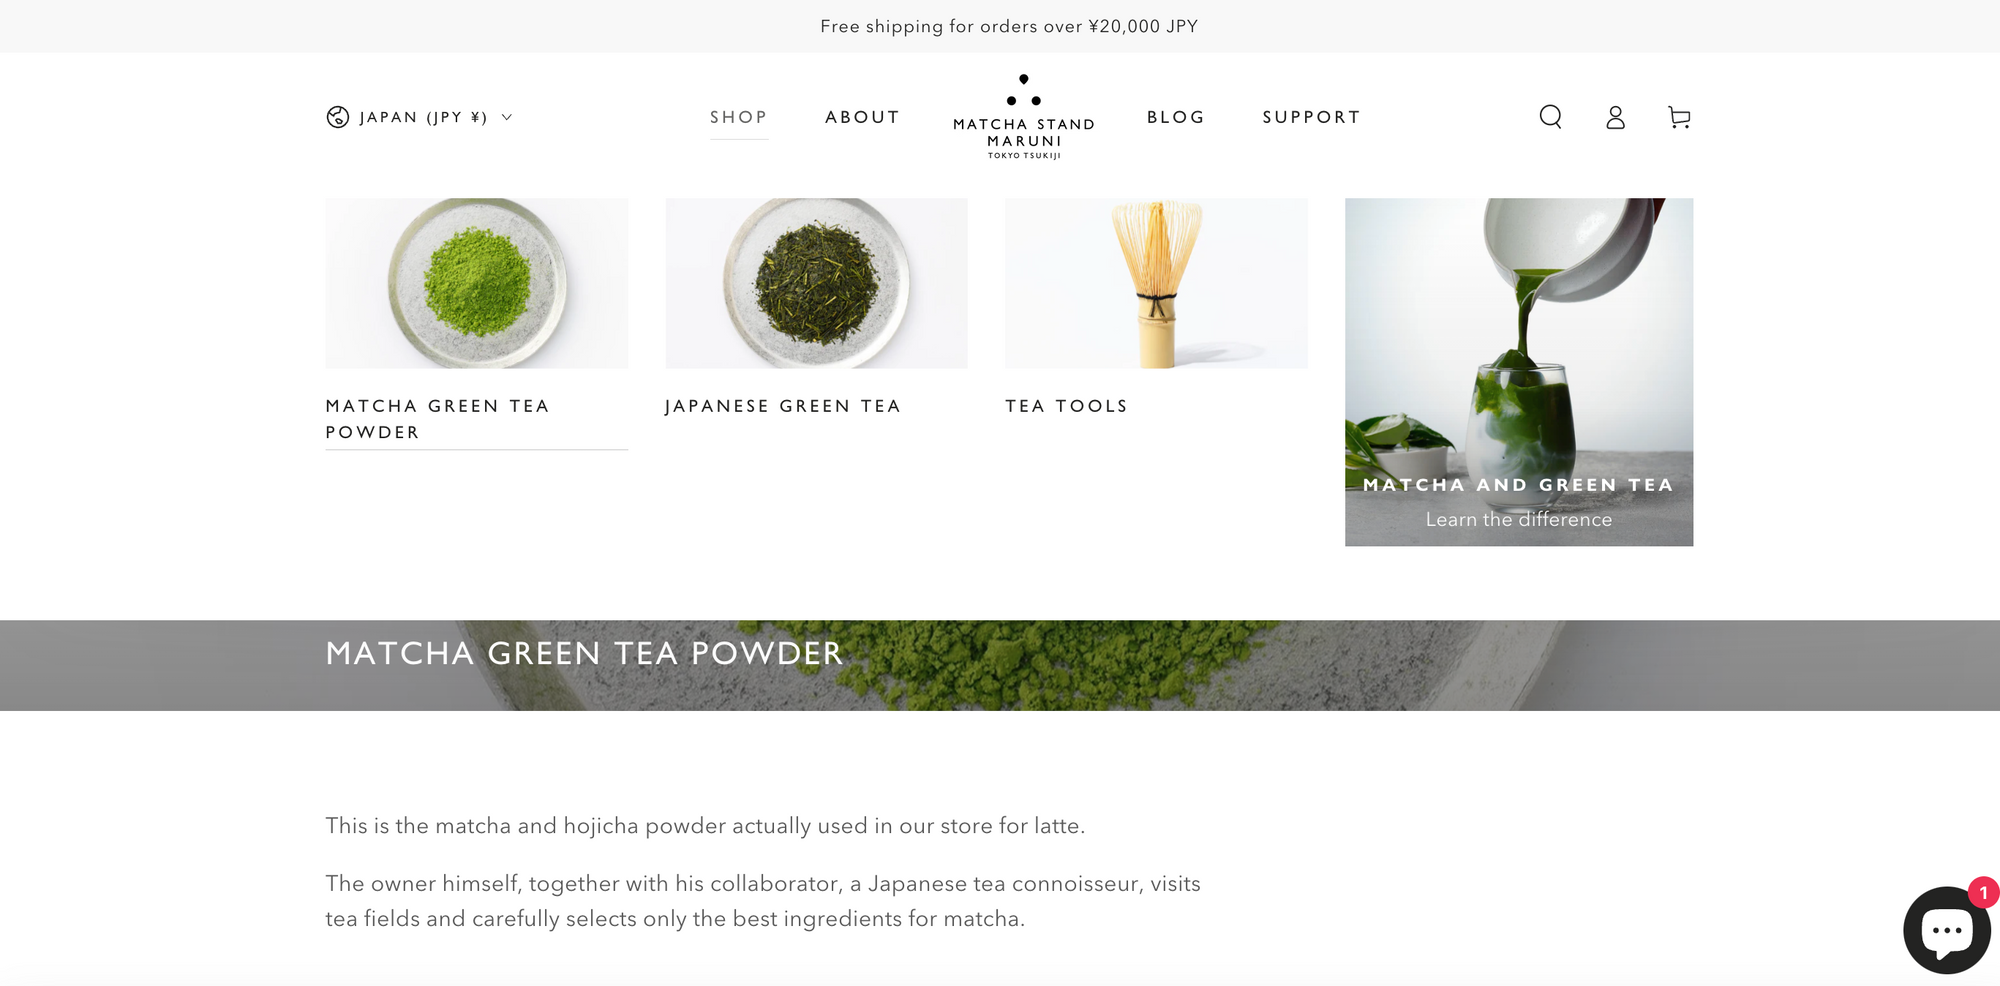Open the shopping cart icon
Screen dimensions: 2000x986
(1679, 117)
